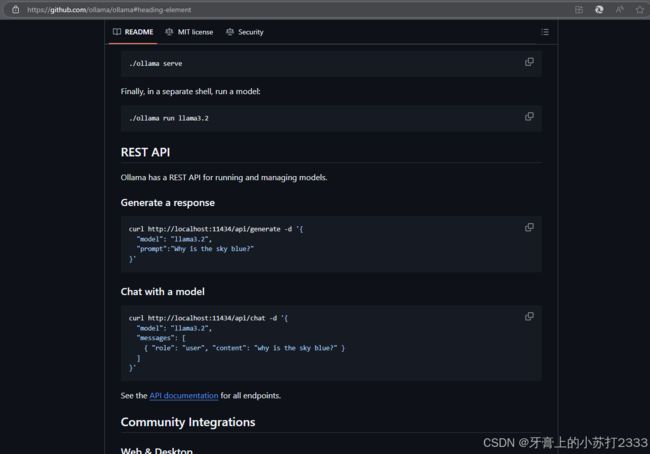This screenshot has width=650, height=454.
Task: Click the Copilot swirl icon in address bar
Action: tap(599, 10)
